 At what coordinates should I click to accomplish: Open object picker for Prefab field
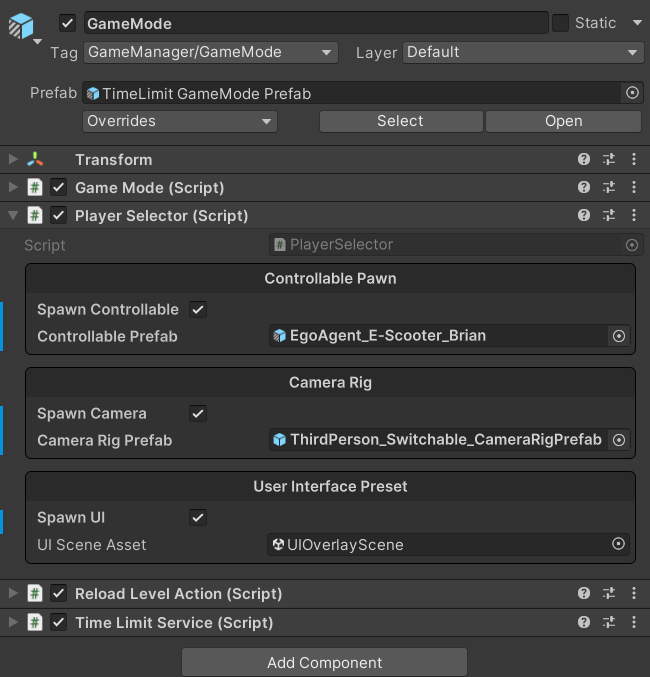click(632, 93)
